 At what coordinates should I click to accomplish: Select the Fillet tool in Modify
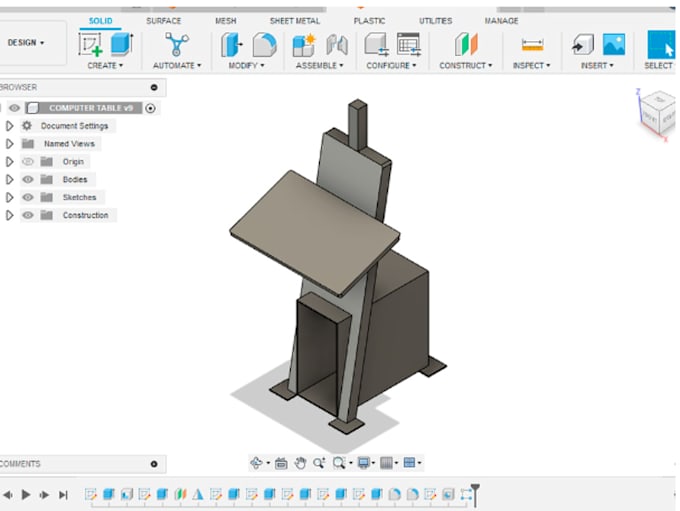click(x=265, y=44)
